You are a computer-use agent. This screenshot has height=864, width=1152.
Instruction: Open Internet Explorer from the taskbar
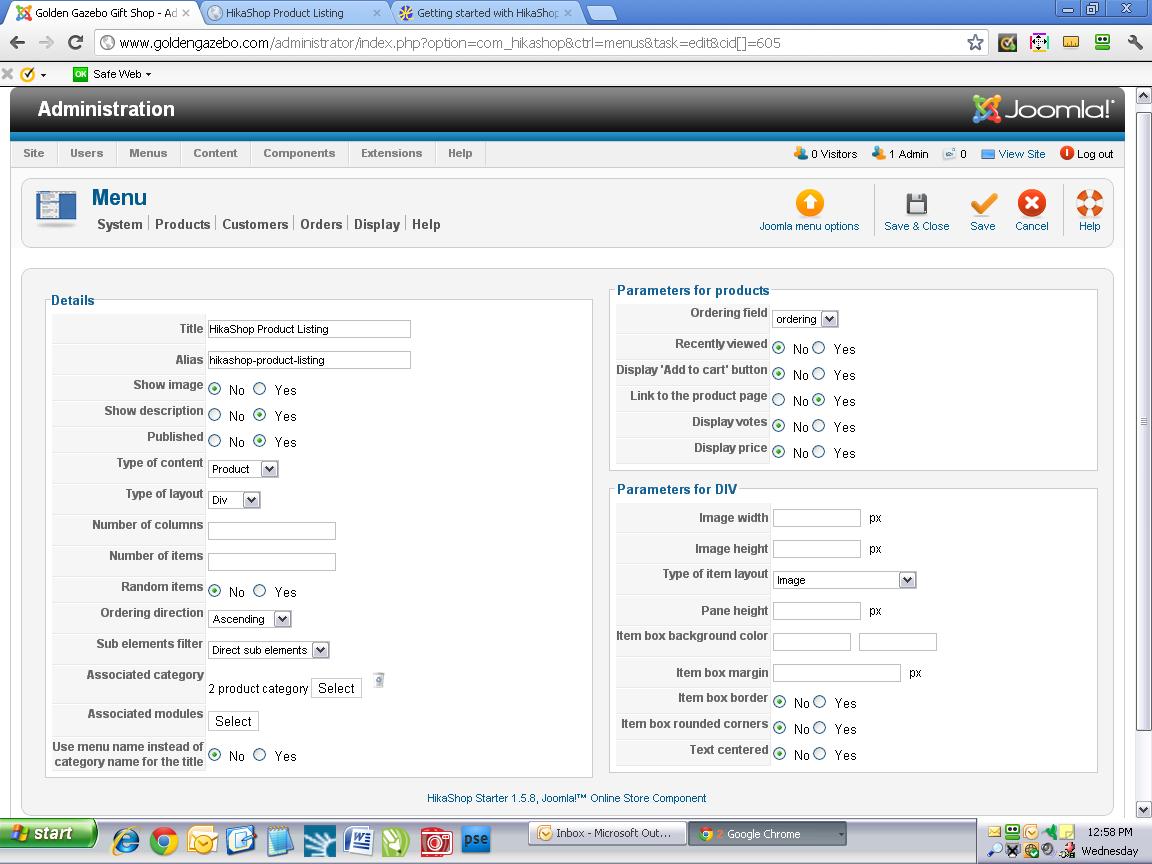pyautogui.click(x=126, y=840)
